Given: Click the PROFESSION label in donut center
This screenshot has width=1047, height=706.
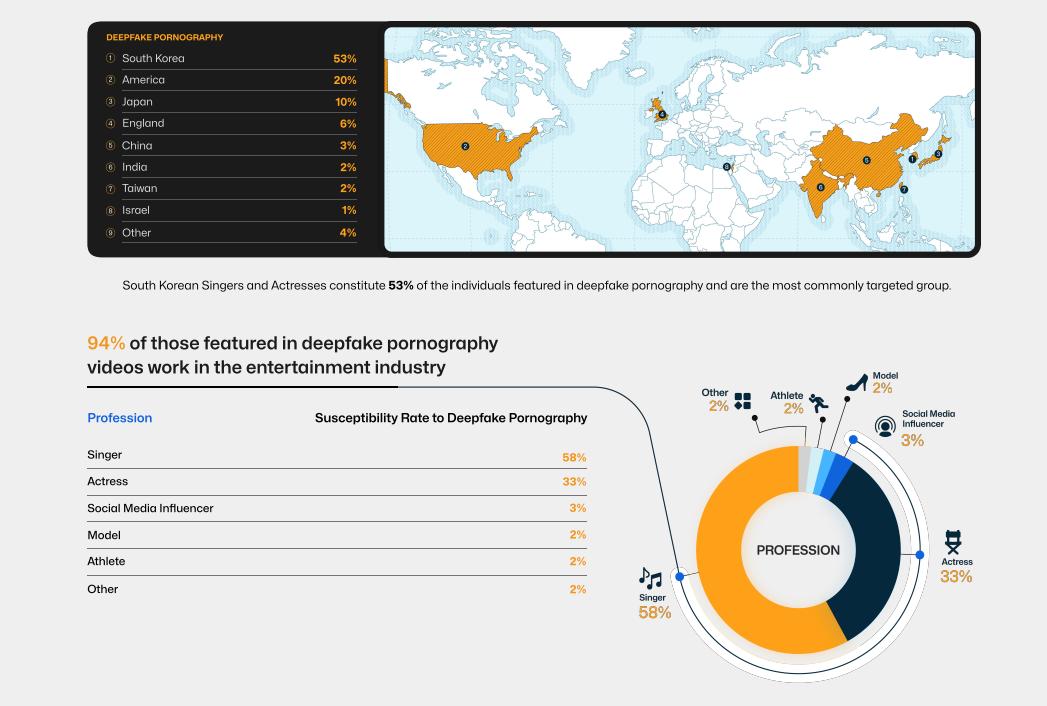Looking at the screenshot, I should pyautogui.click(x=798, y=550).
